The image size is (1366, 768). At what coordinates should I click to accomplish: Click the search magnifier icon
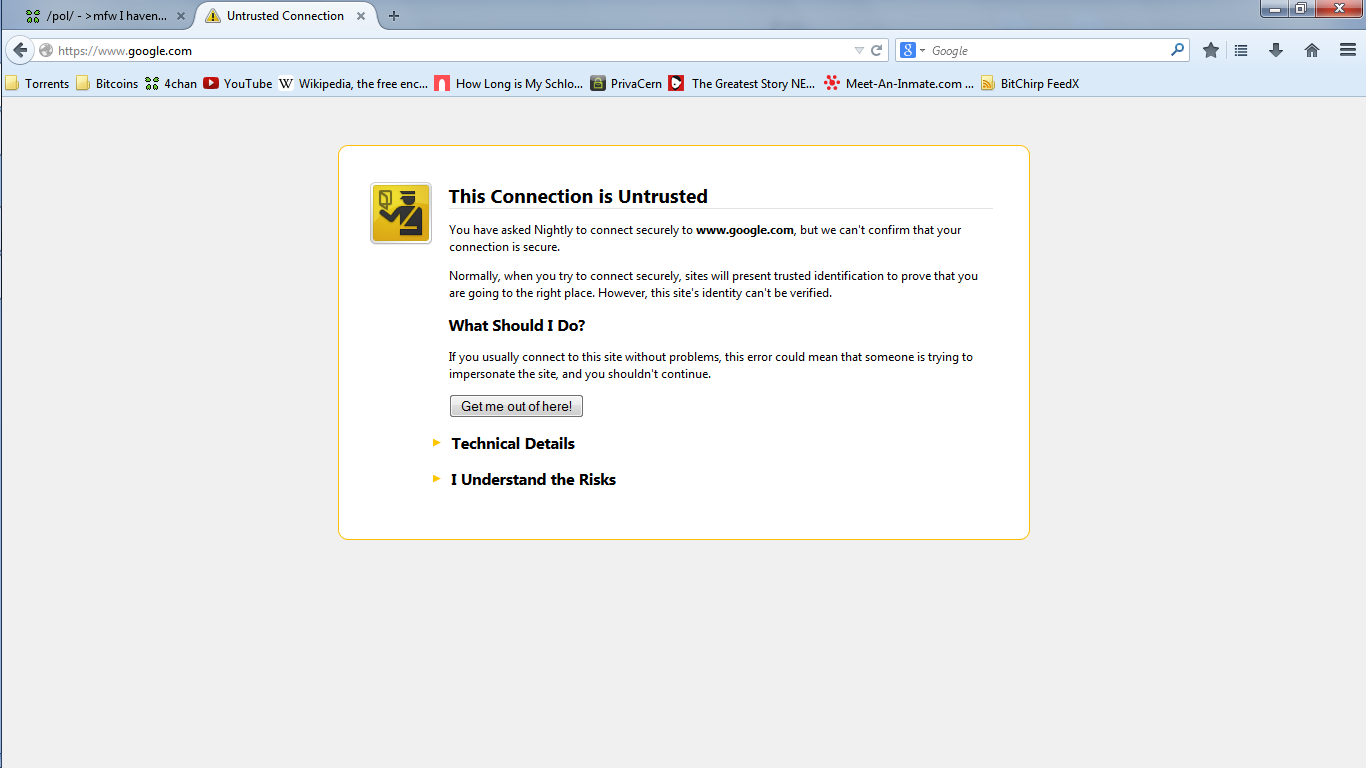1178,50
